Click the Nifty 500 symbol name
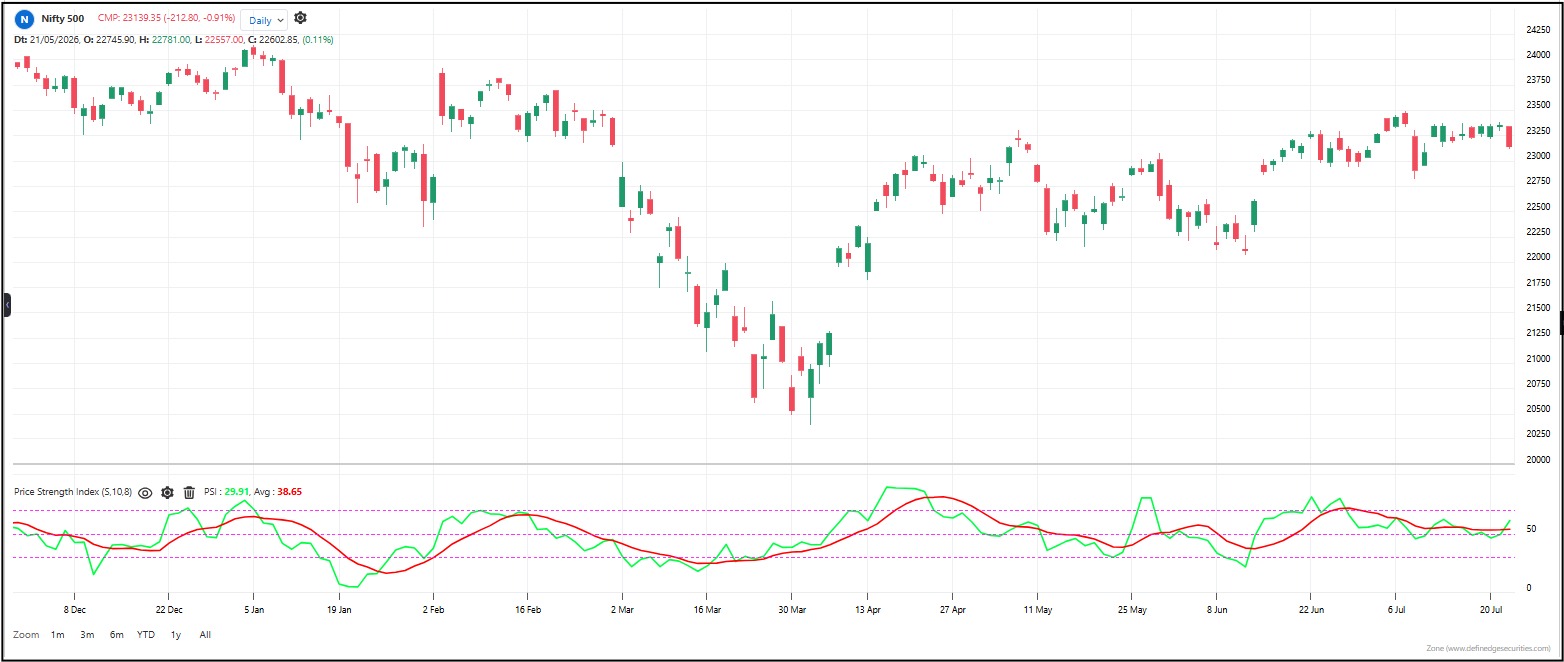The width and height of the screenshot is (1564, 662). 62,19
